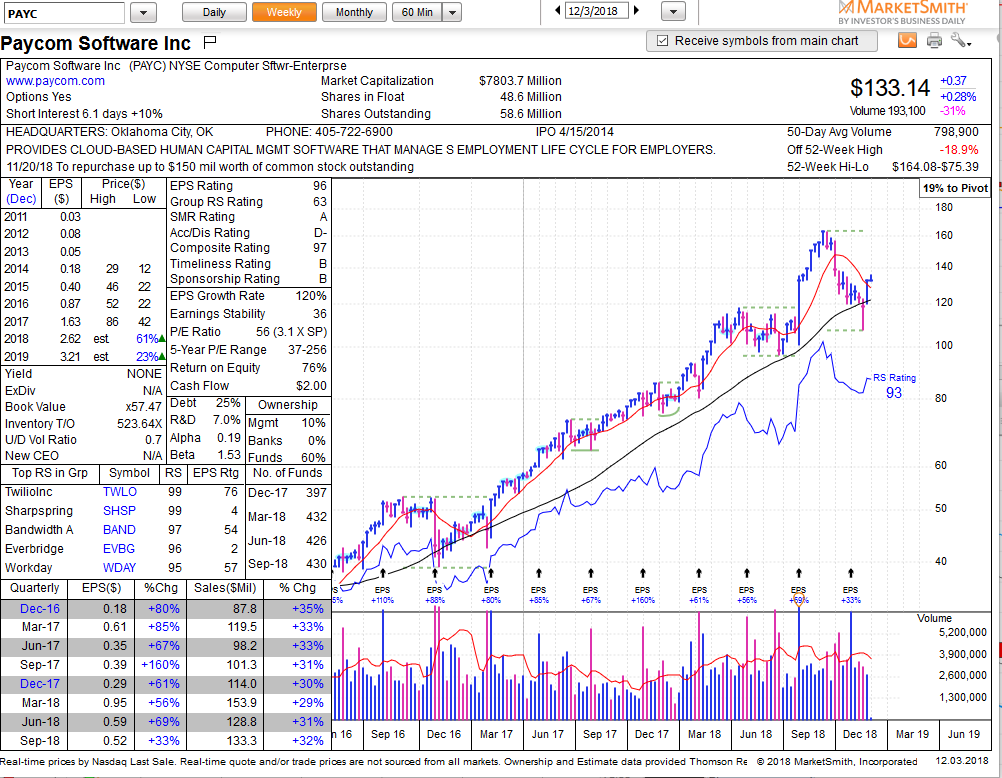The image size is (1002, 778).
Task: Advance to the next date using right arrow
Action: point(636,10)
